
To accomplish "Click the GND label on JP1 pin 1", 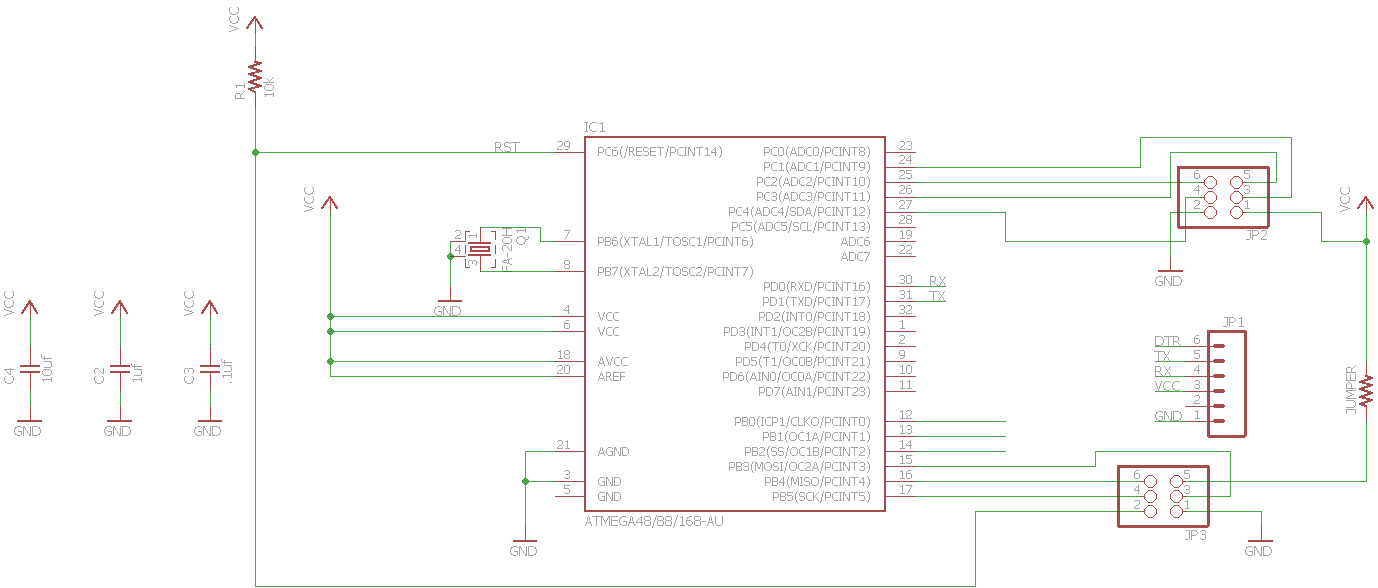I will [x=1168, y=417].
